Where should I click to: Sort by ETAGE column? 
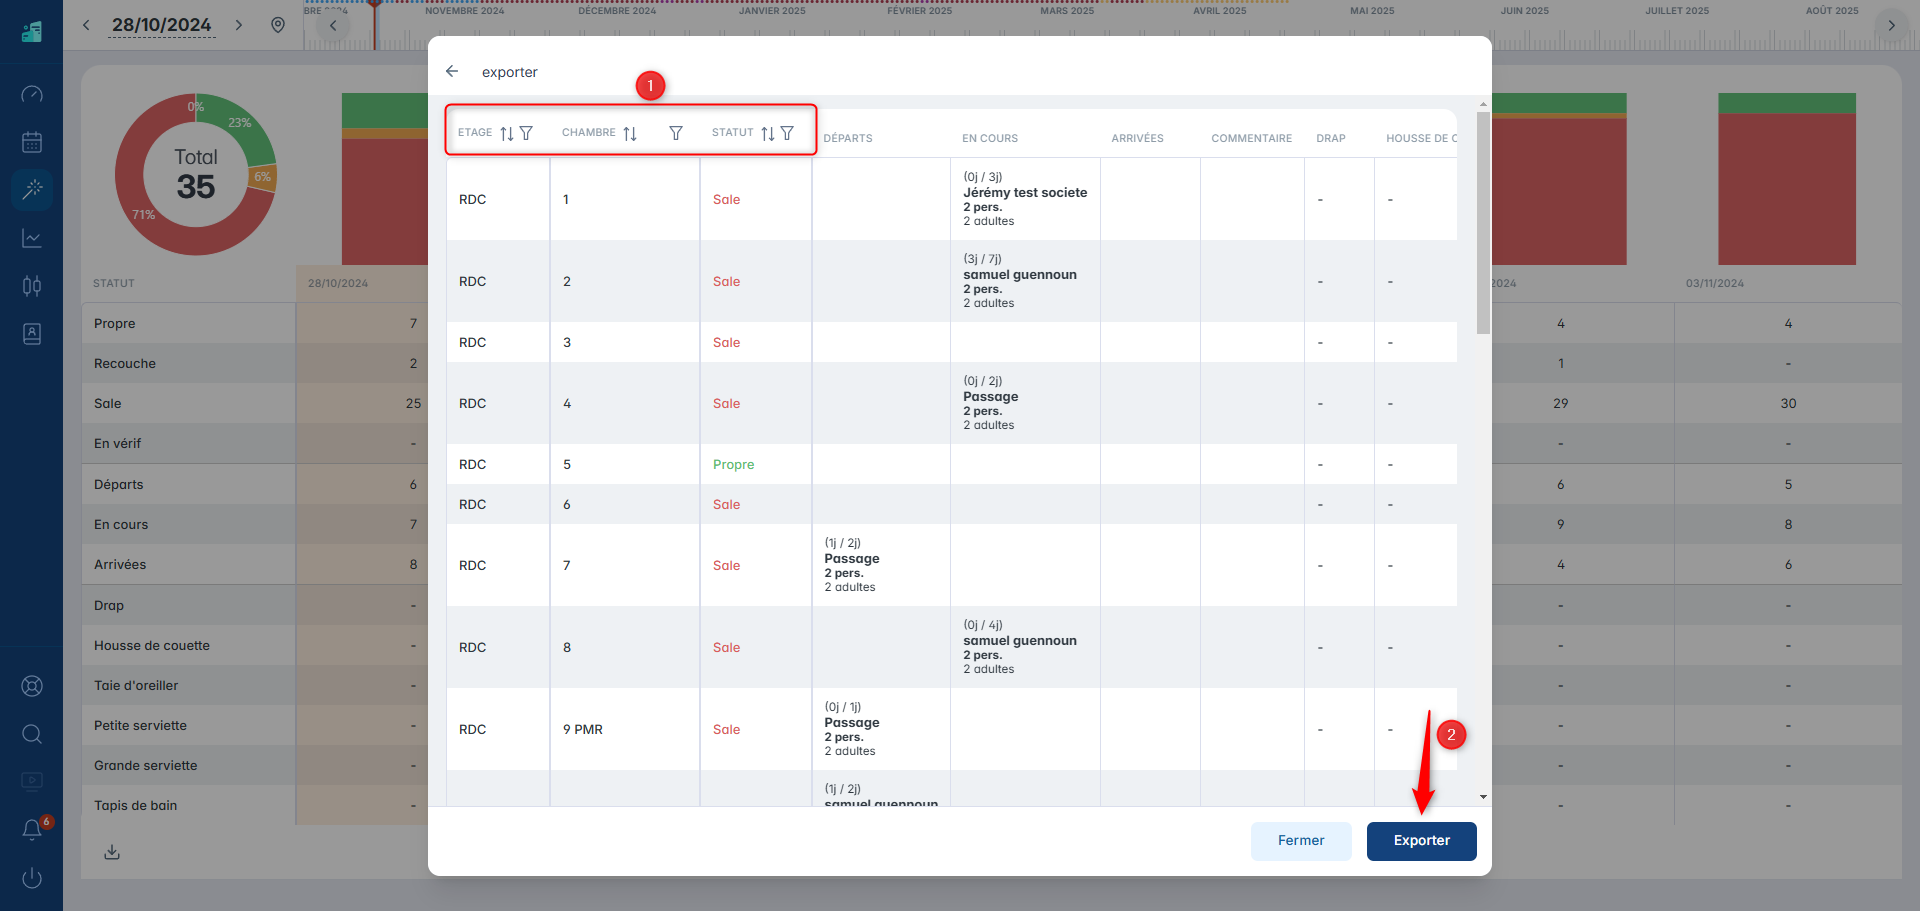[x=507, y=133]
